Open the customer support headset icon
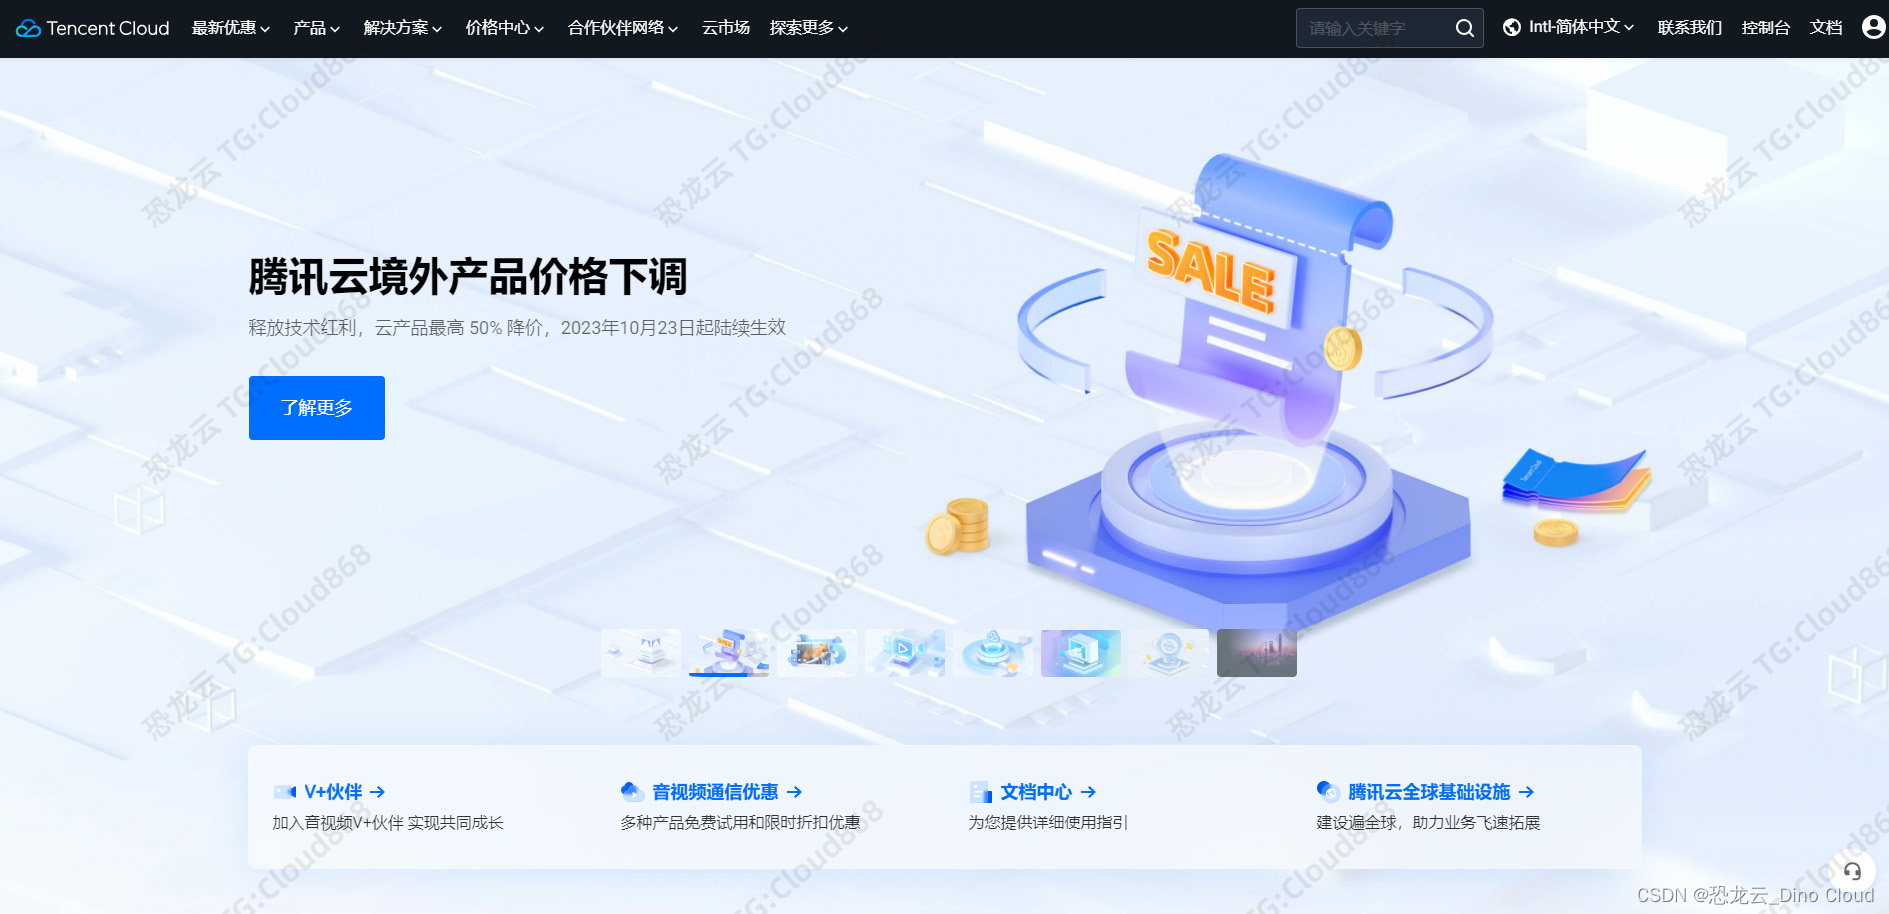 point(1852,871)
